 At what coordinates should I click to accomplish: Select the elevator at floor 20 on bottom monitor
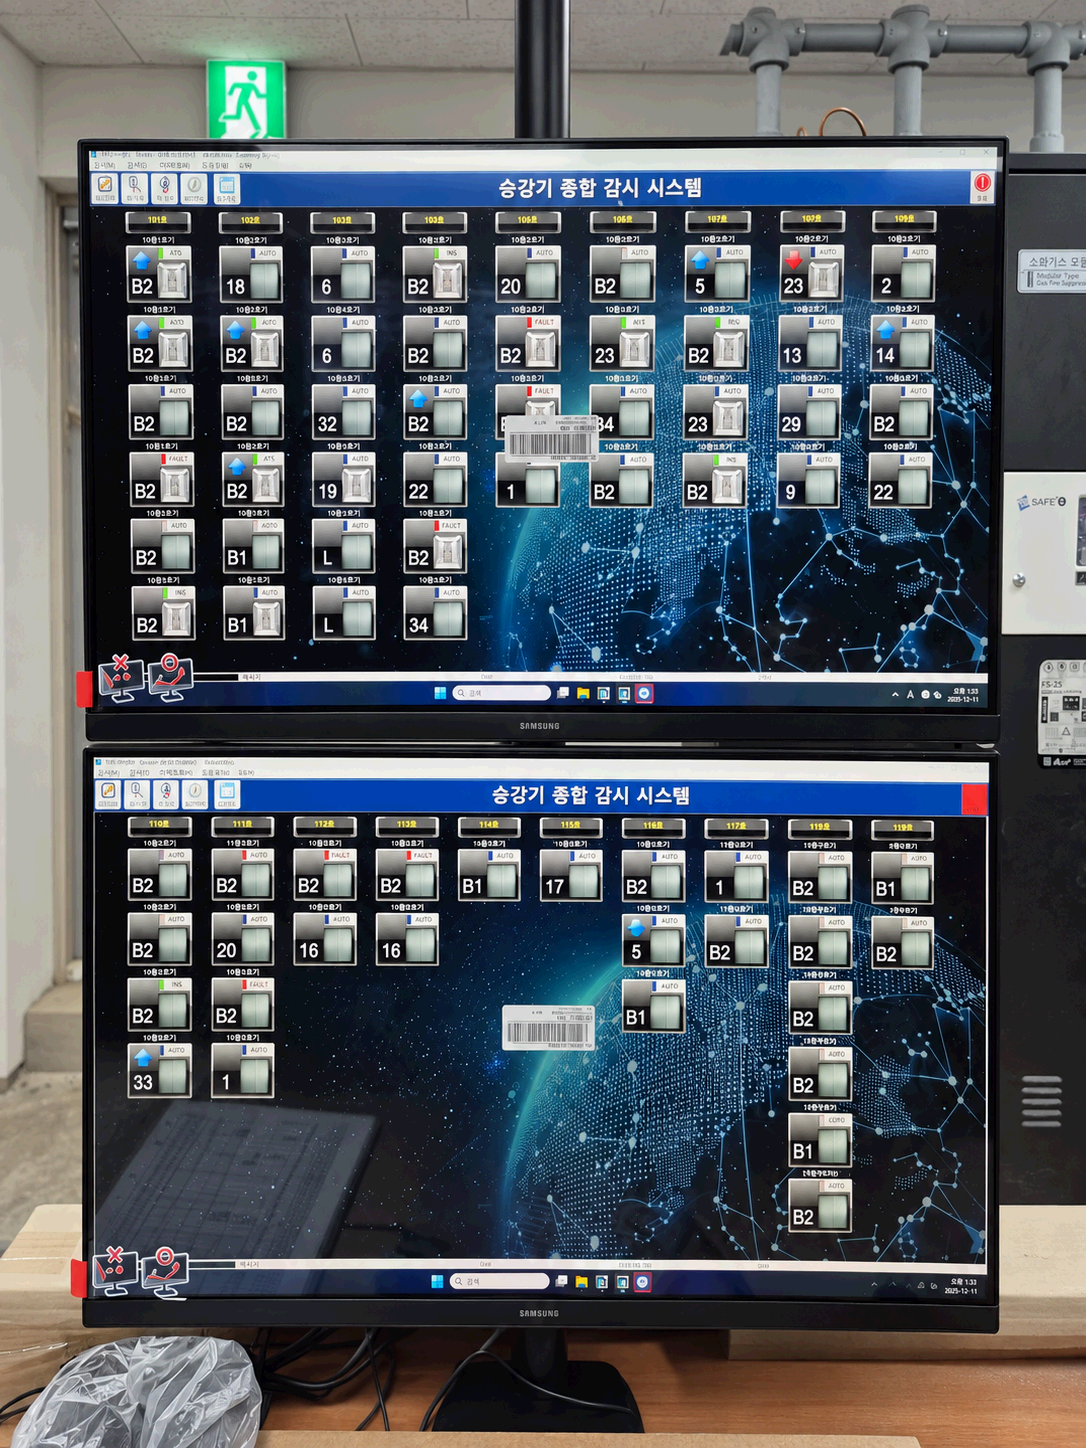(243, 940)
